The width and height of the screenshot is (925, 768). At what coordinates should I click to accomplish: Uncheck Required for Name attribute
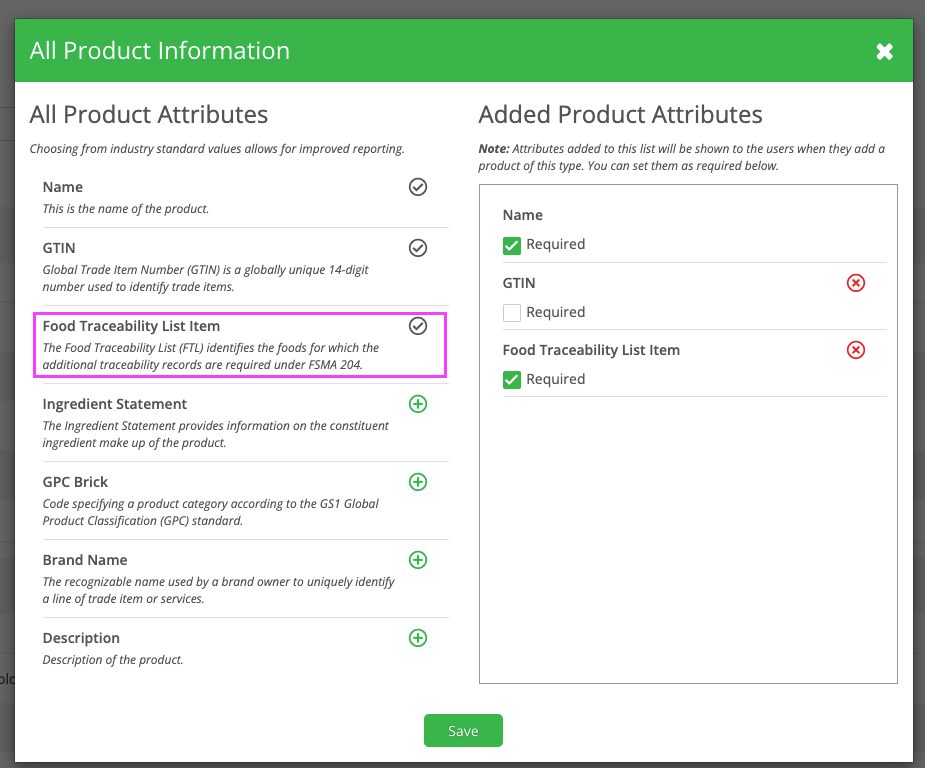512,245
